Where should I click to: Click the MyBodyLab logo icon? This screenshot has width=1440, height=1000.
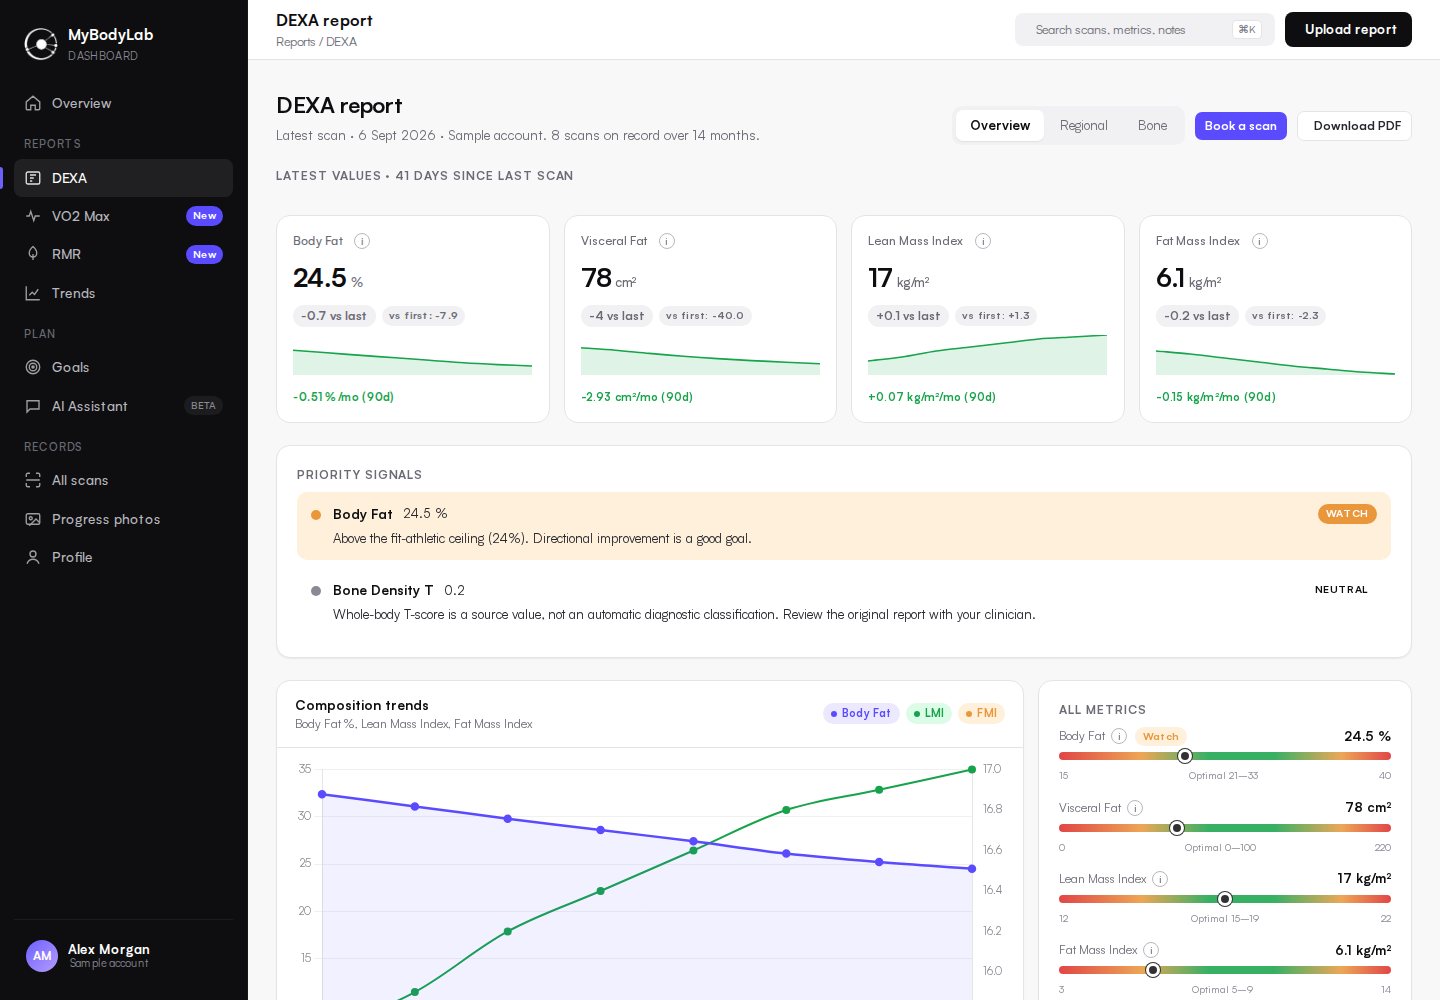(41, 44)
